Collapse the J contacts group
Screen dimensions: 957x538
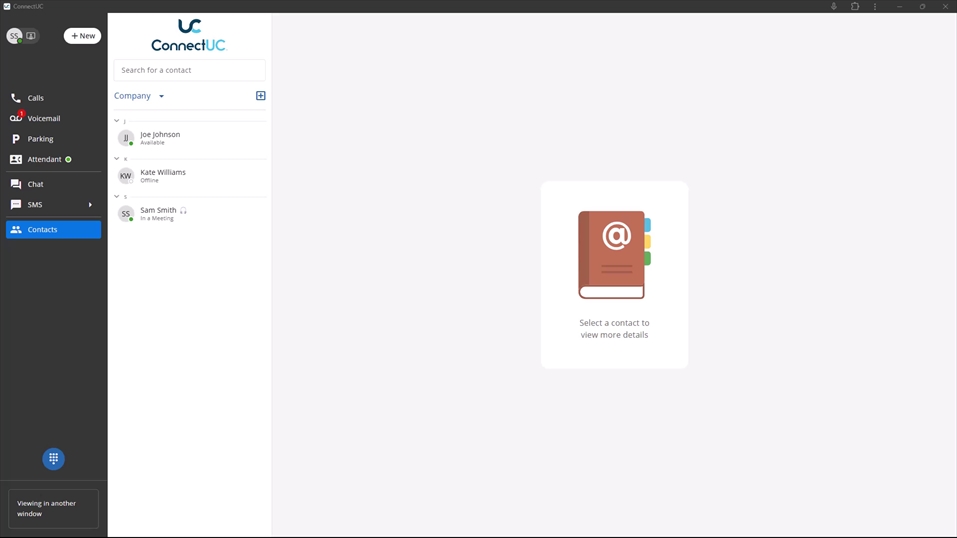click(117, 121)
